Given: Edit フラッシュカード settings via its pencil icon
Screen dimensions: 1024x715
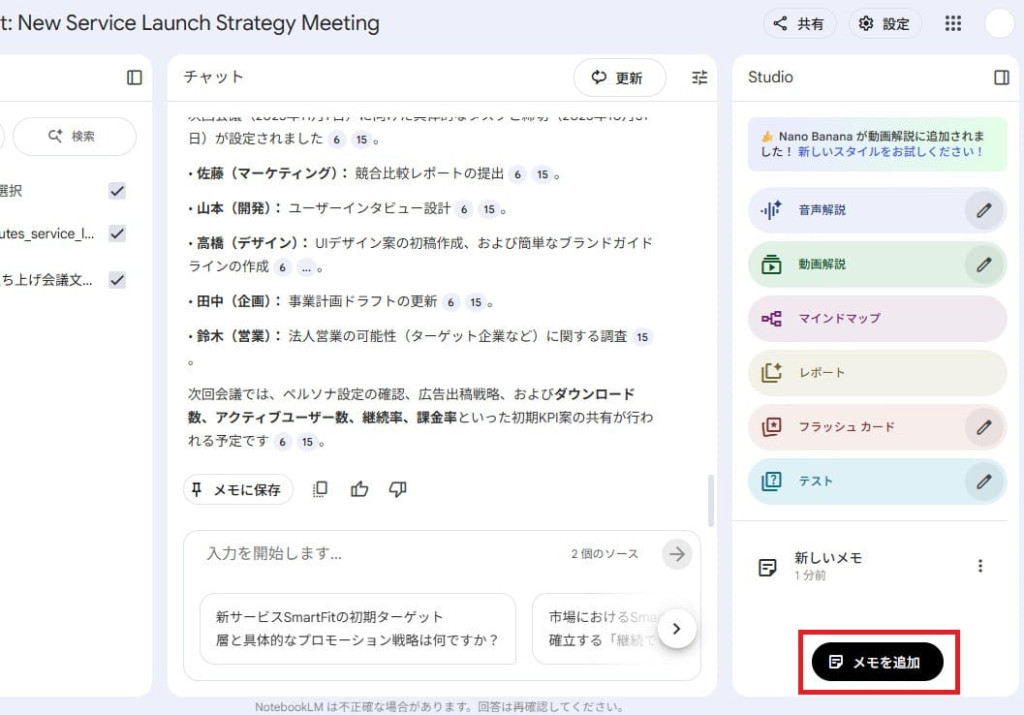Looking at the screenshot, I should point(985,426).
